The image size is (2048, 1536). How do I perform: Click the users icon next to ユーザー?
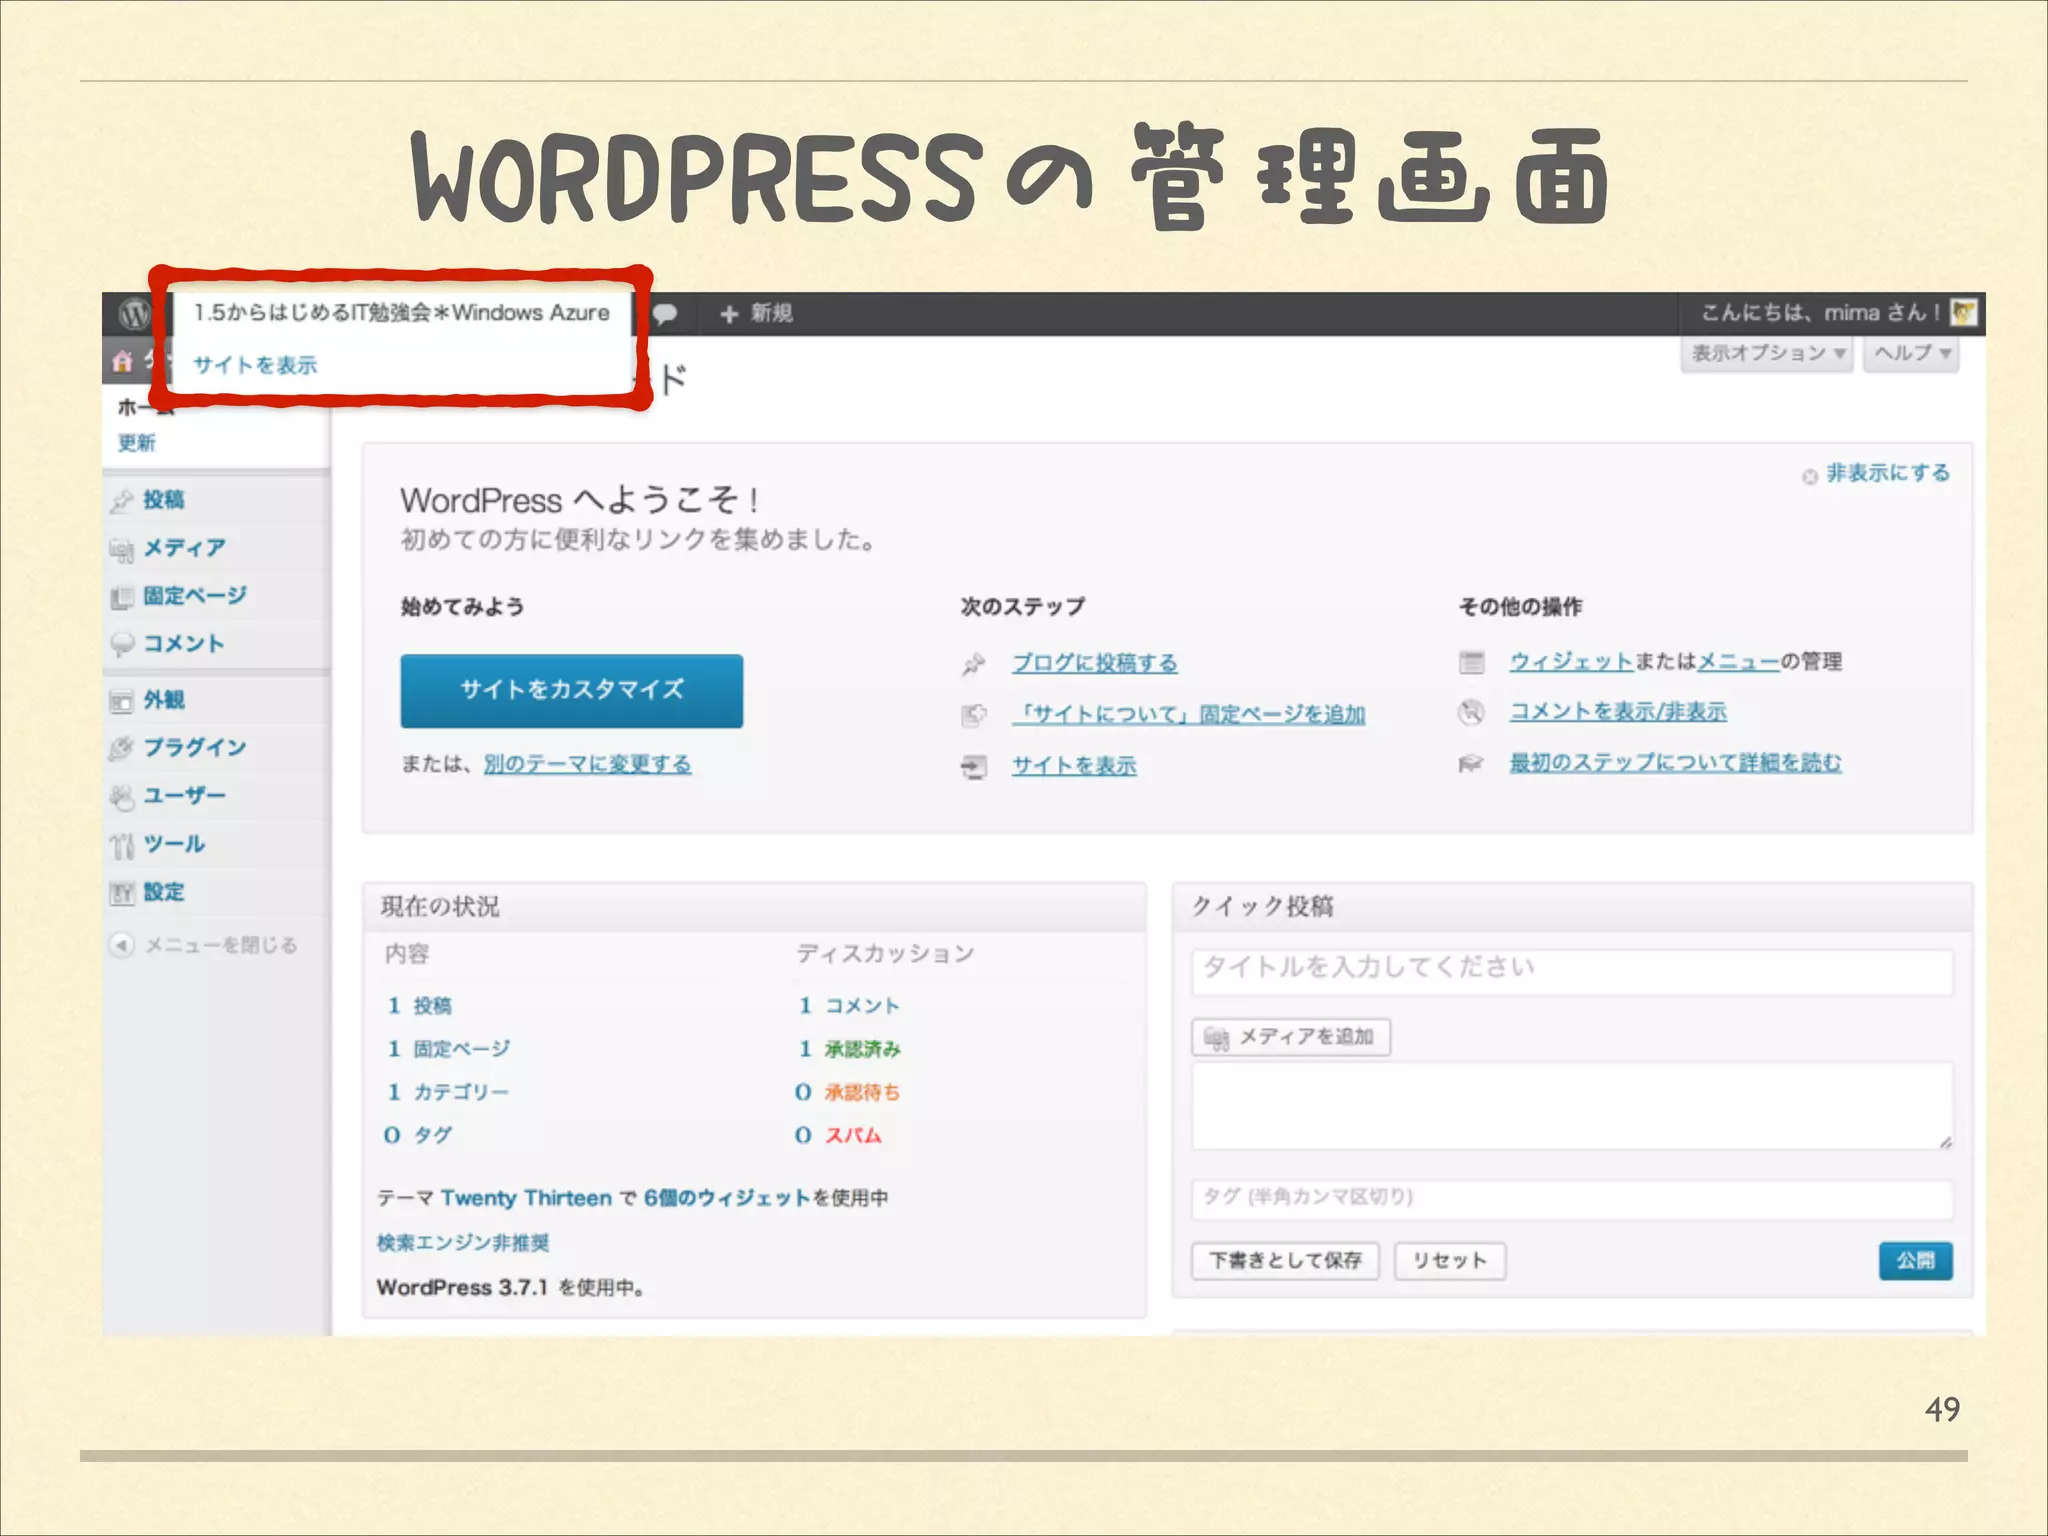click(122, 796)
